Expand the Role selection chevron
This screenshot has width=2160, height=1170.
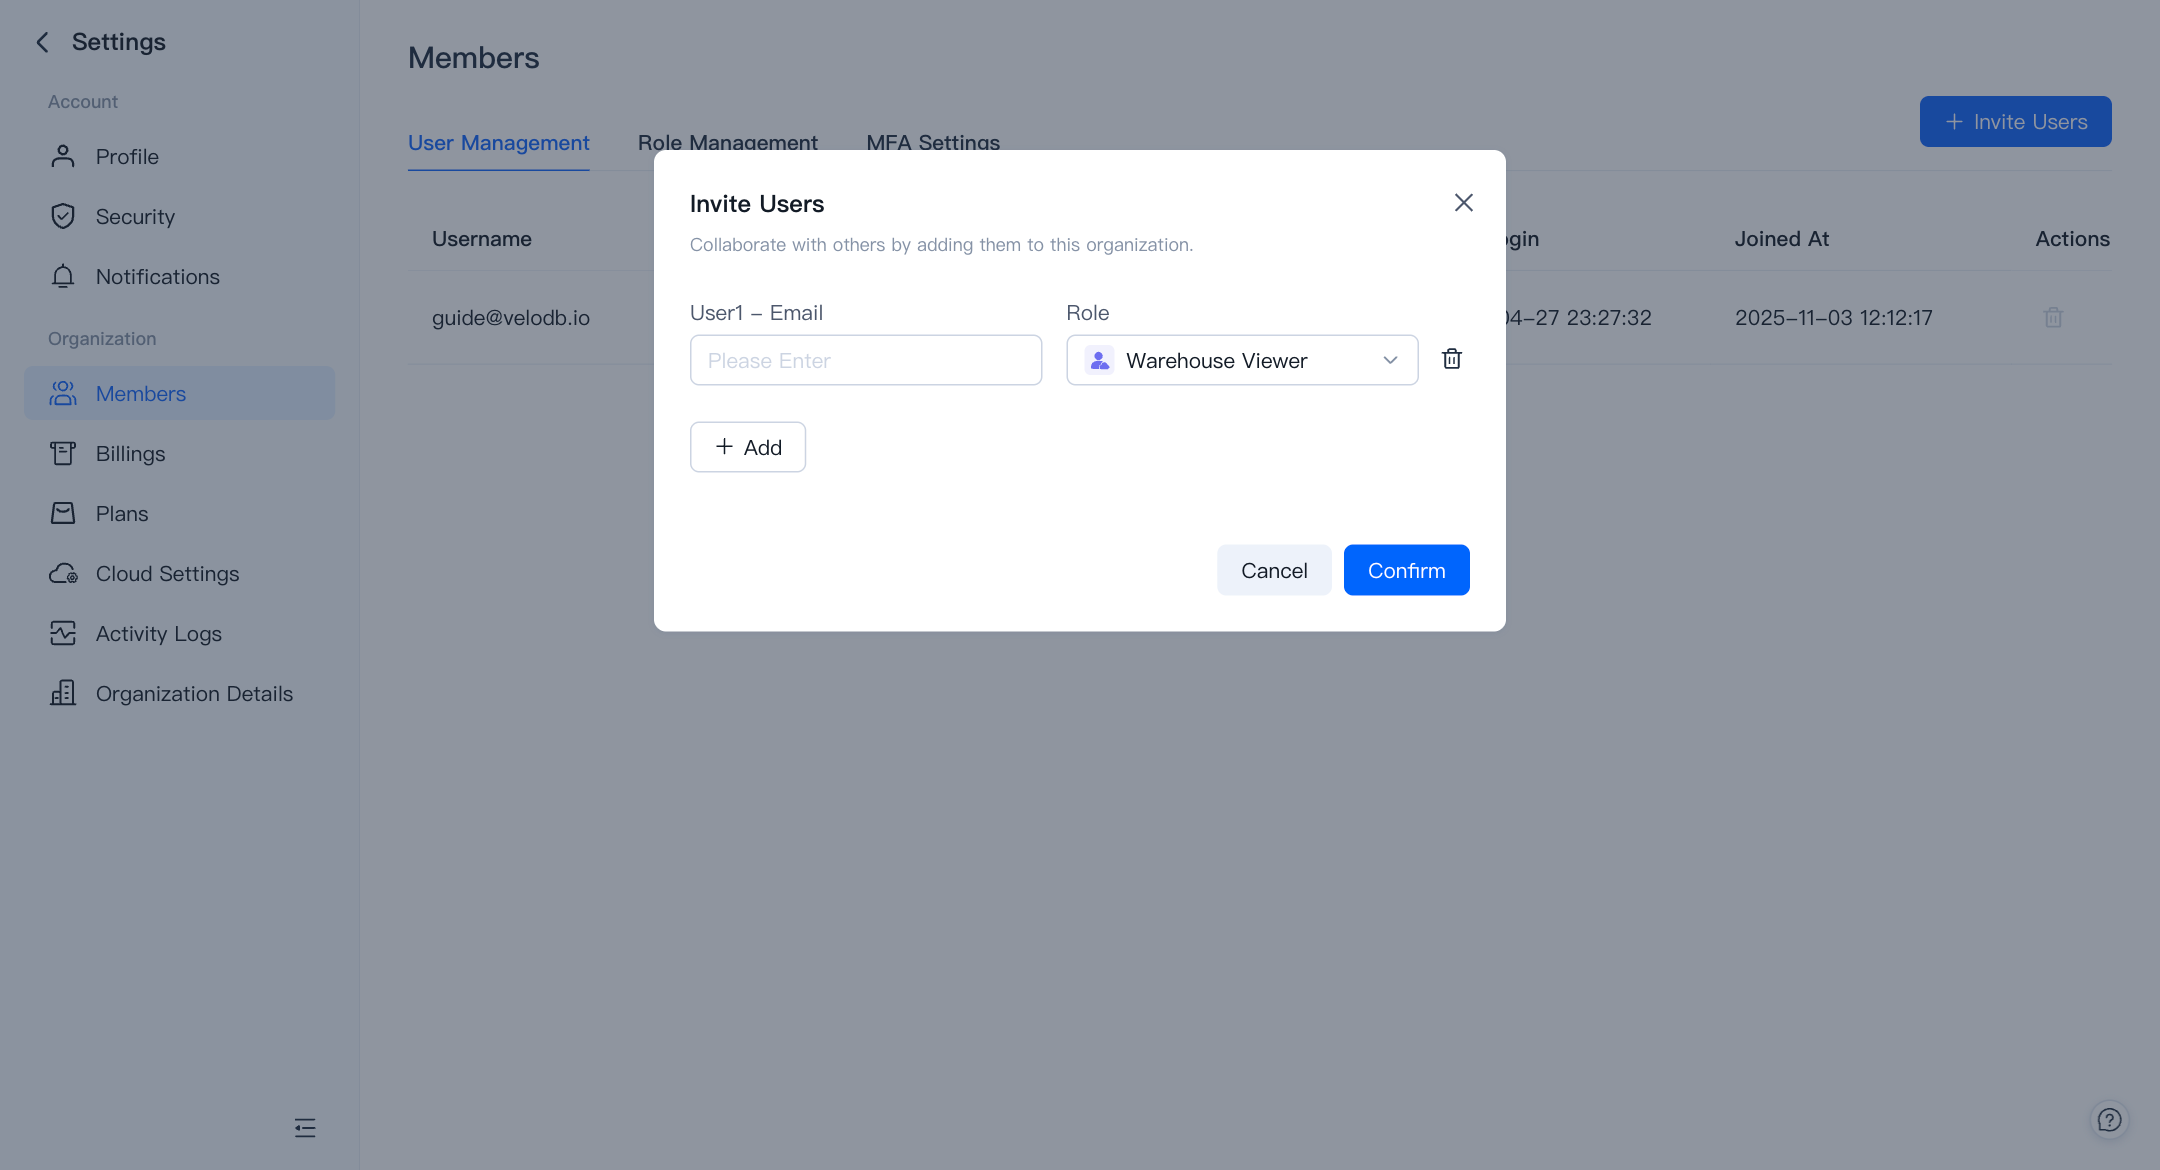1389,360
